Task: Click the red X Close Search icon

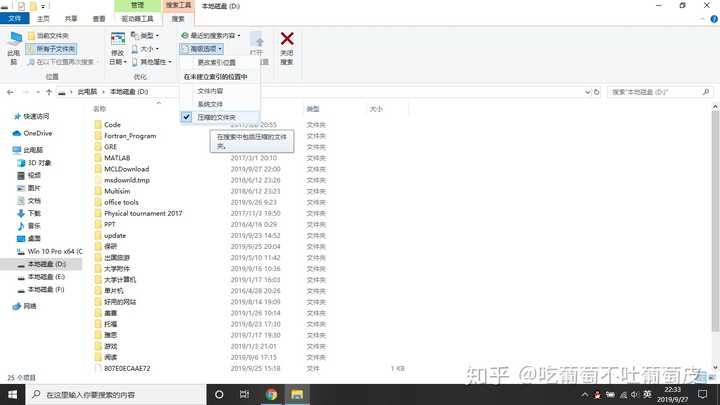Action: click(x=287, y=39)
